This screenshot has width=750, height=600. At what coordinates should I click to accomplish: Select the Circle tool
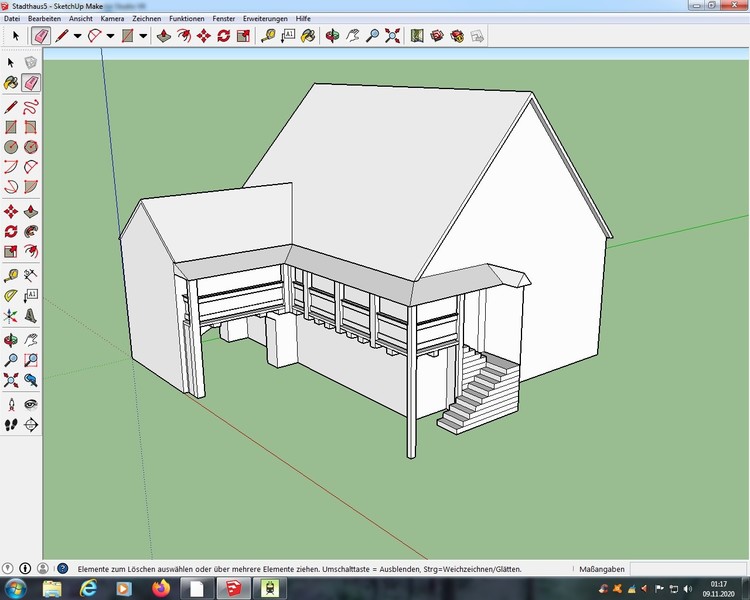[11, 147]
